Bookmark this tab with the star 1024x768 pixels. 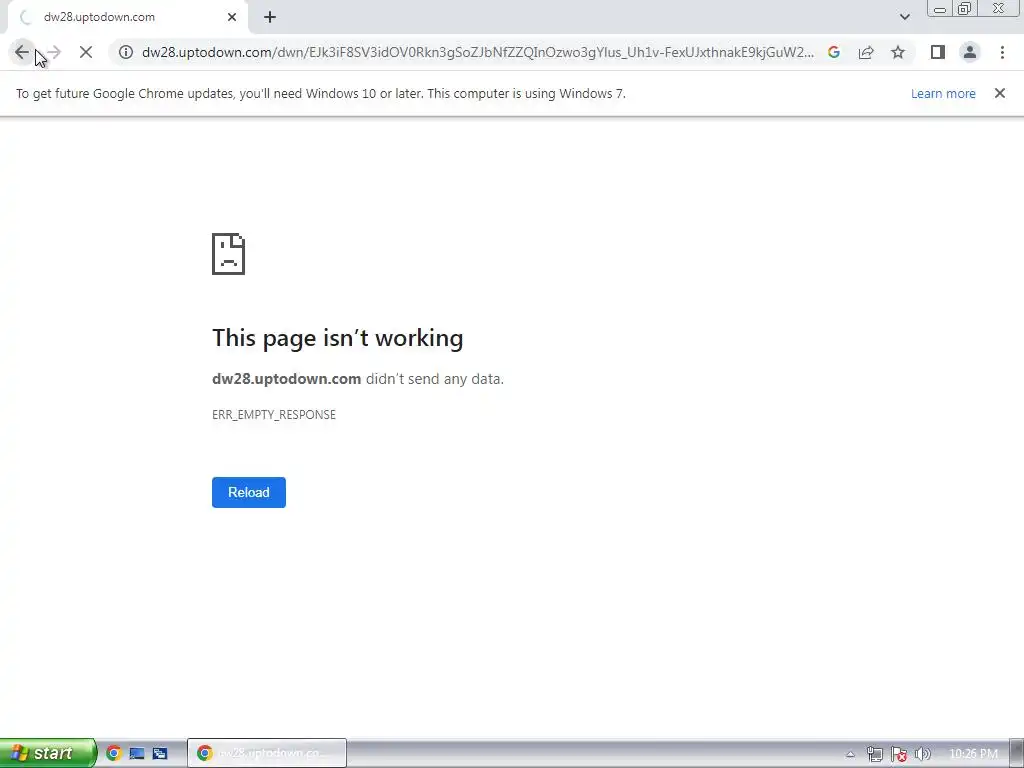pos(898,52)
